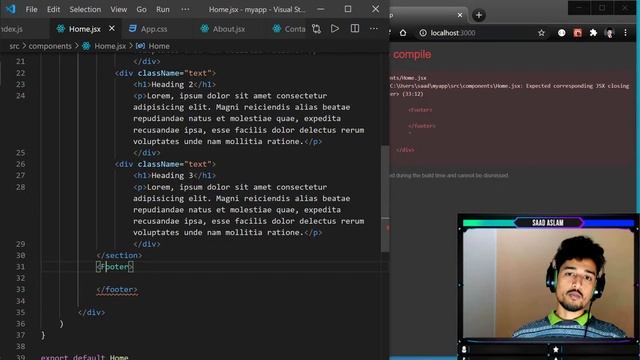Click the VS Code logo icon
The height and width of the screenshot is (360, 640).
point(11,9)
